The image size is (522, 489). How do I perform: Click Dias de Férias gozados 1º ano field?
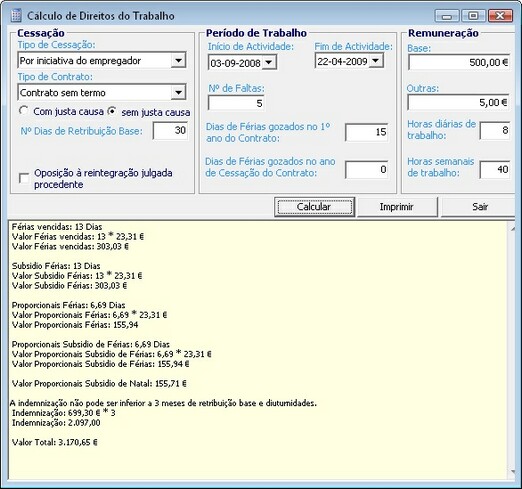tap(367, 132)
